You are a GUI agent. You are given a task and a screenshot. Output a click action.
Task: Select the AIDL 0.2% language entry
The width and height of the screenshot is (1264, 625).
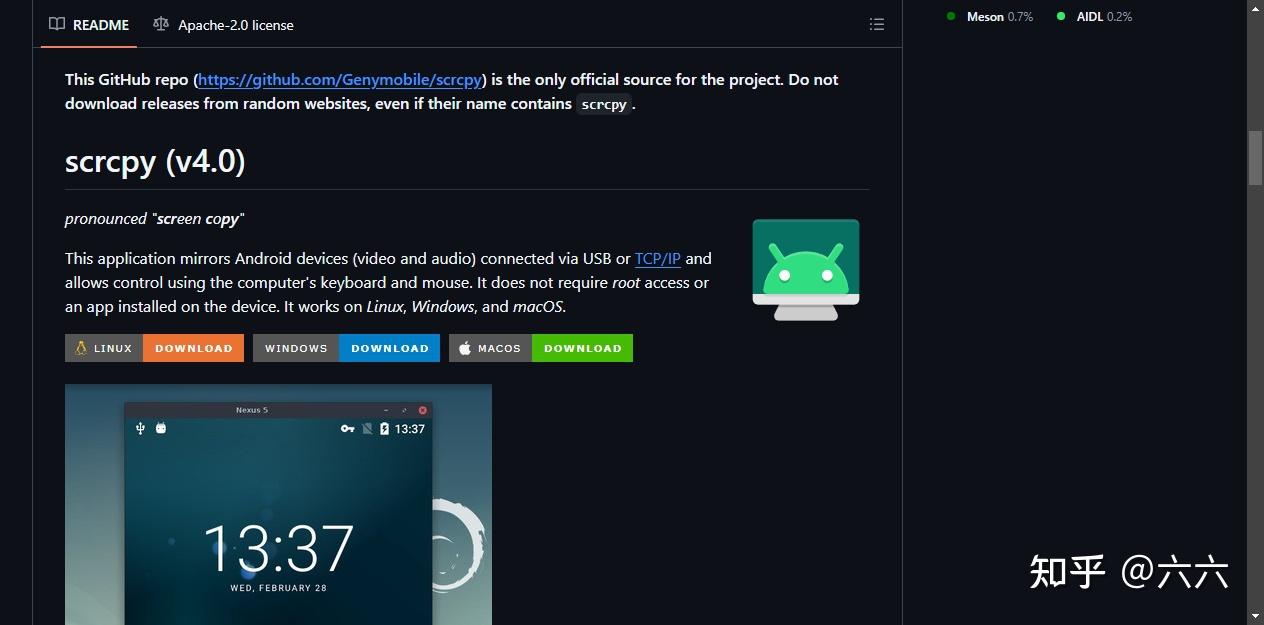[x=1095, y=17]
